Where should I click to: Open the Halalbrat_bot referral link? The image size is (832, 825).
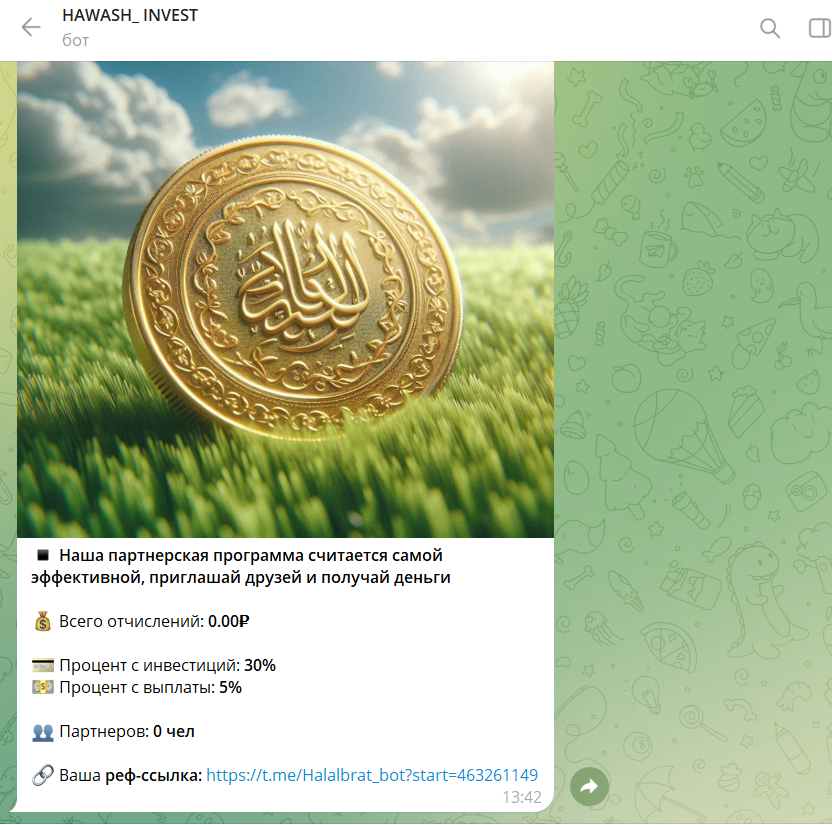click(x=372, y=775)
